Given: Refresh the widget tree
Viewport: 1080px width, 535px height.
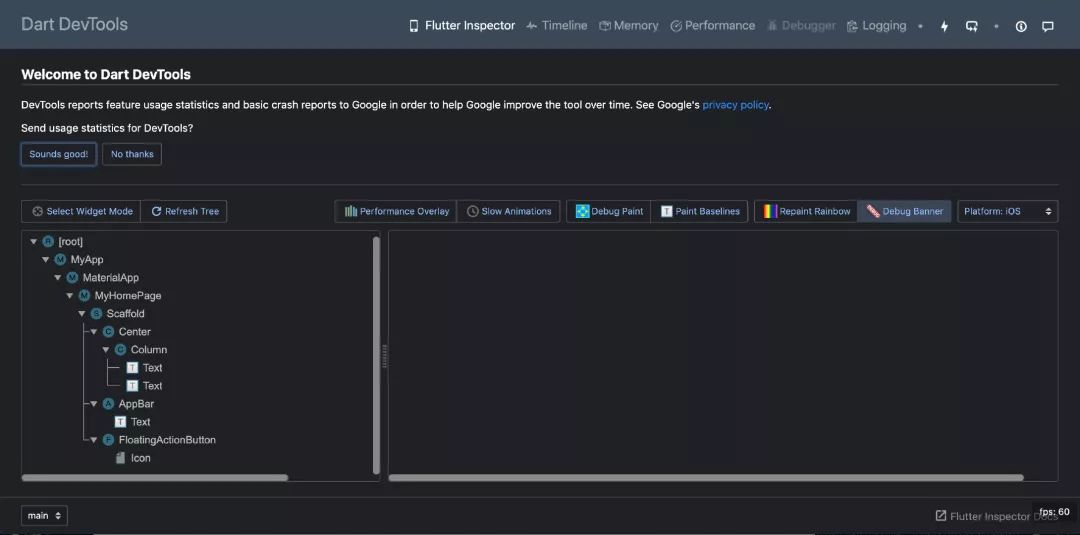Looking at the screenshot, I should pos(184,211).
